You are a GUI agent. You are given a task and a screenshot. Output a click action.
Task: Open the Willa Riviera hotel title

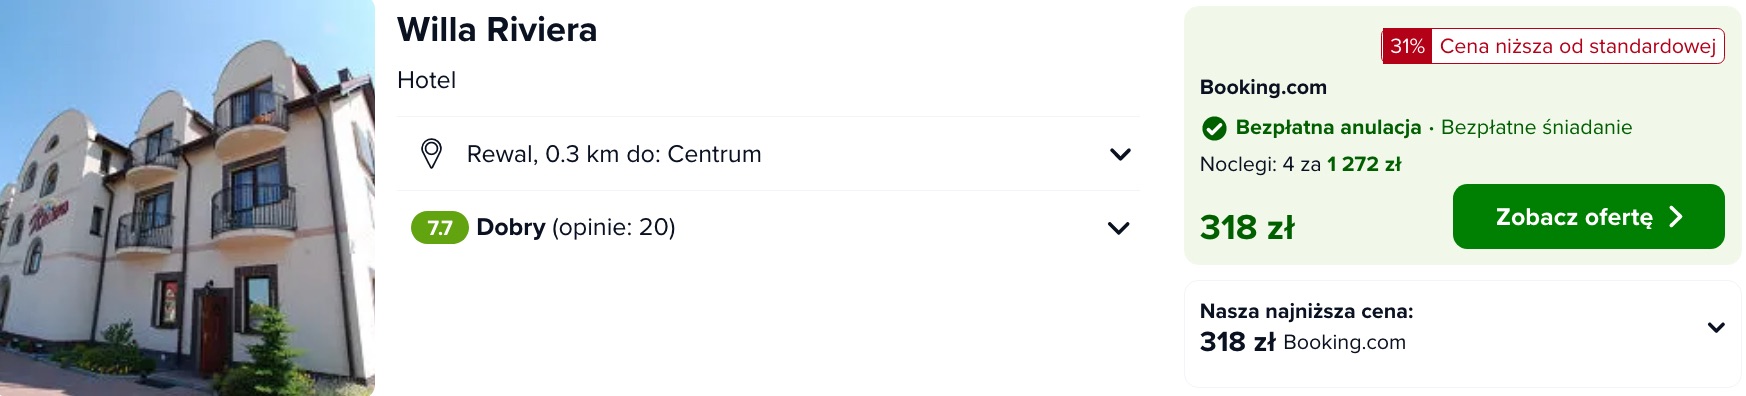click(x=497, y=30)
